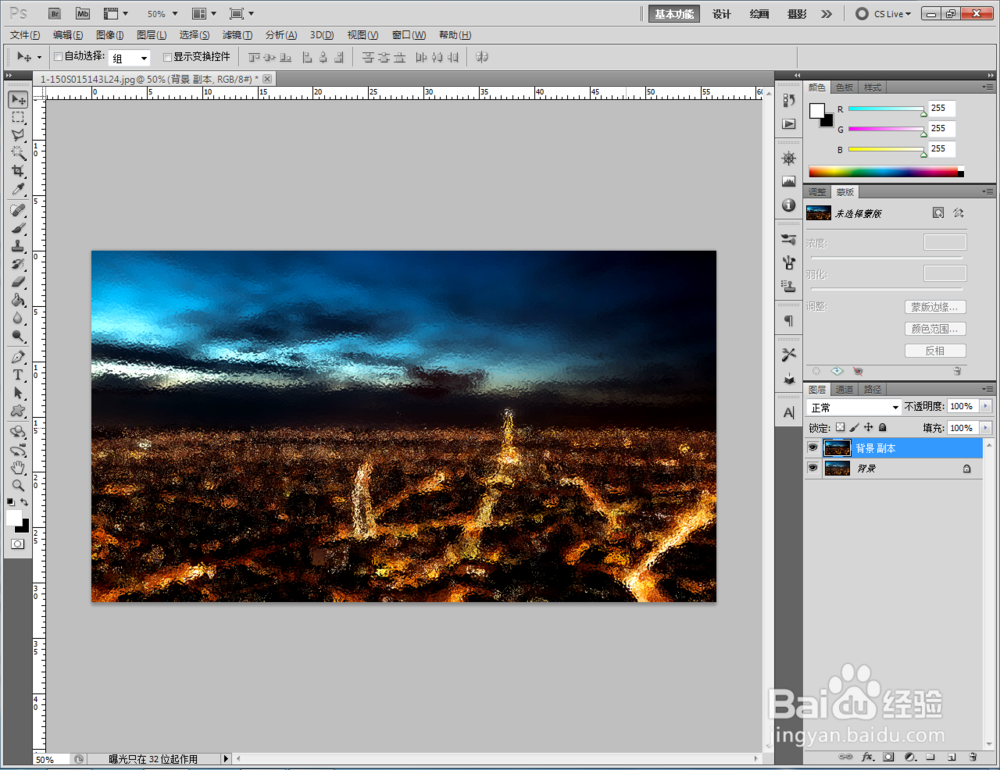Select the Crop tool
Image resolution: width=1000 pixels, height=770 pixels.
tap(18, 171)
